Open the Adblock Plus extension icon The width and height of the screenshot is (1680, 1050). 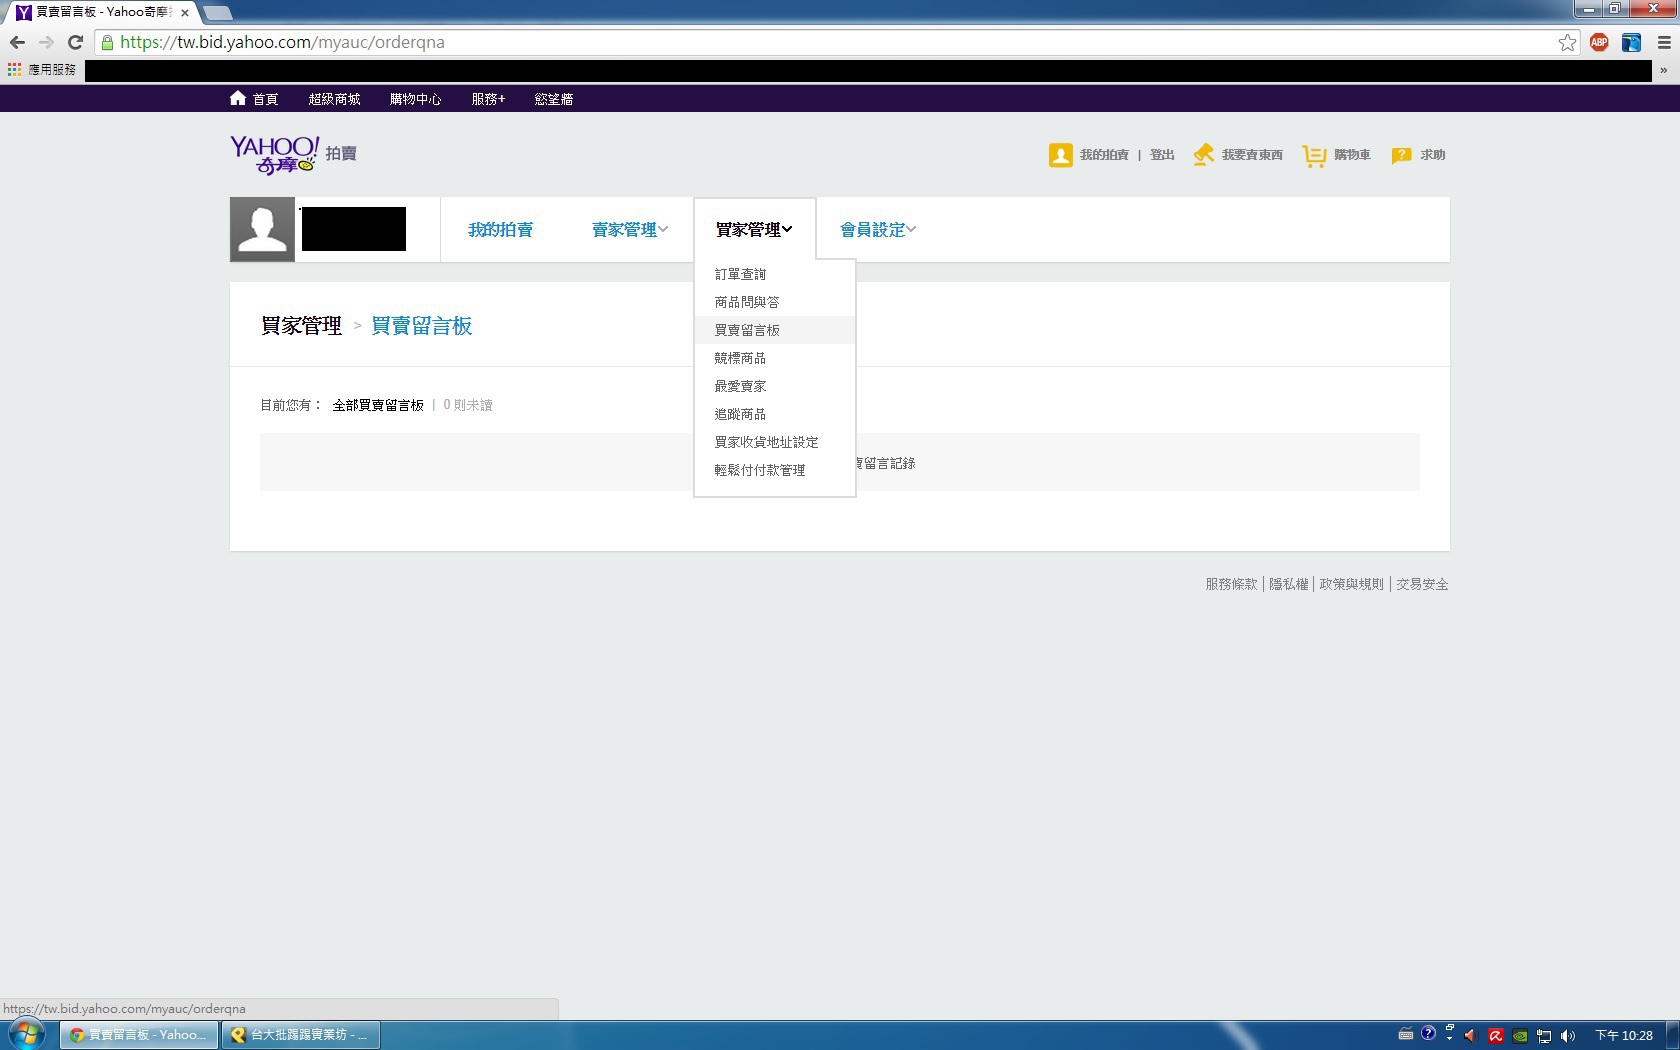1599,42
